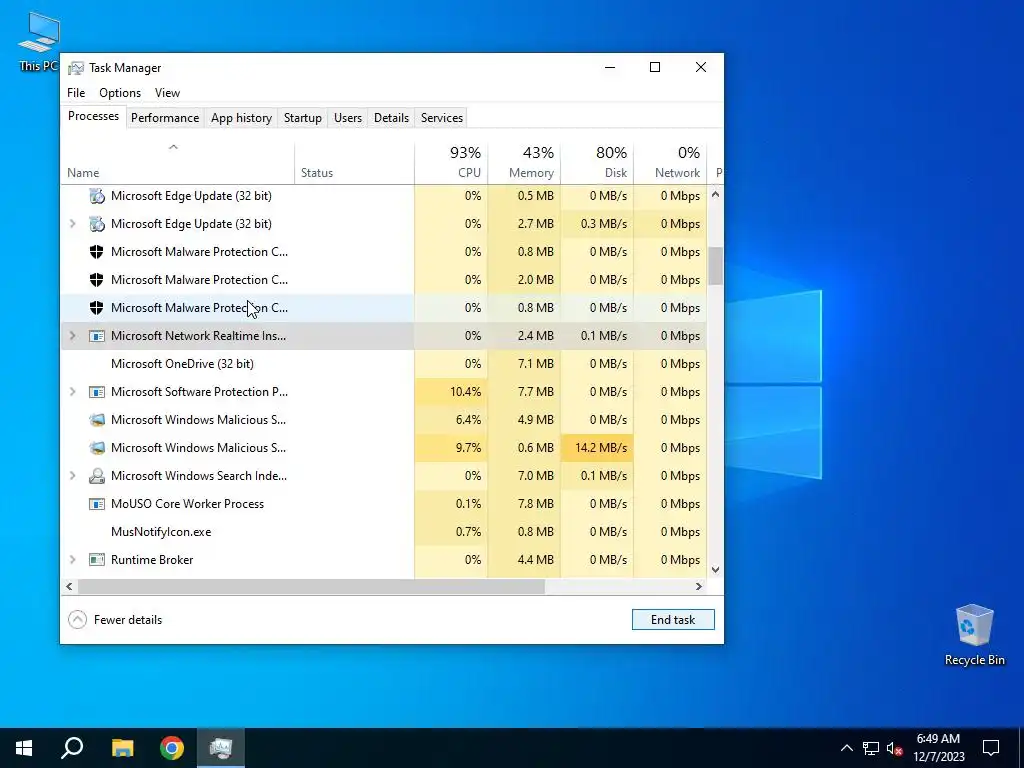Expand the Runtime Broker row
Viewport: 1024px width, 768px height.
click(x=72, y=560)
